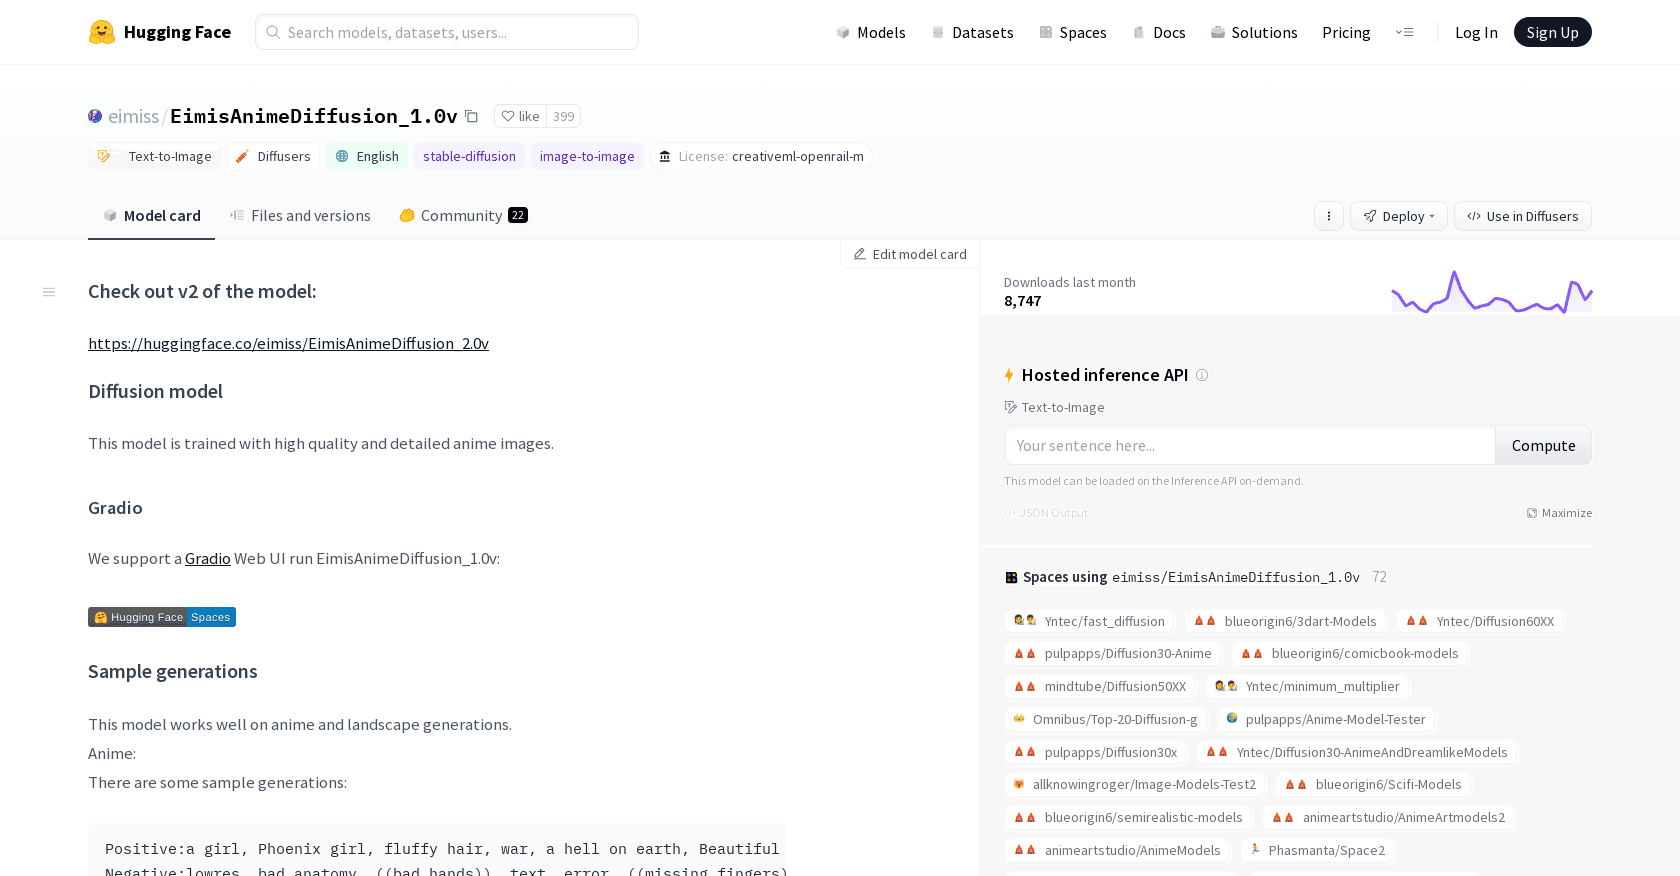Open the Docs nav item
The height and width of the screenshot is (876, 1680).
tap(1159, 32)
